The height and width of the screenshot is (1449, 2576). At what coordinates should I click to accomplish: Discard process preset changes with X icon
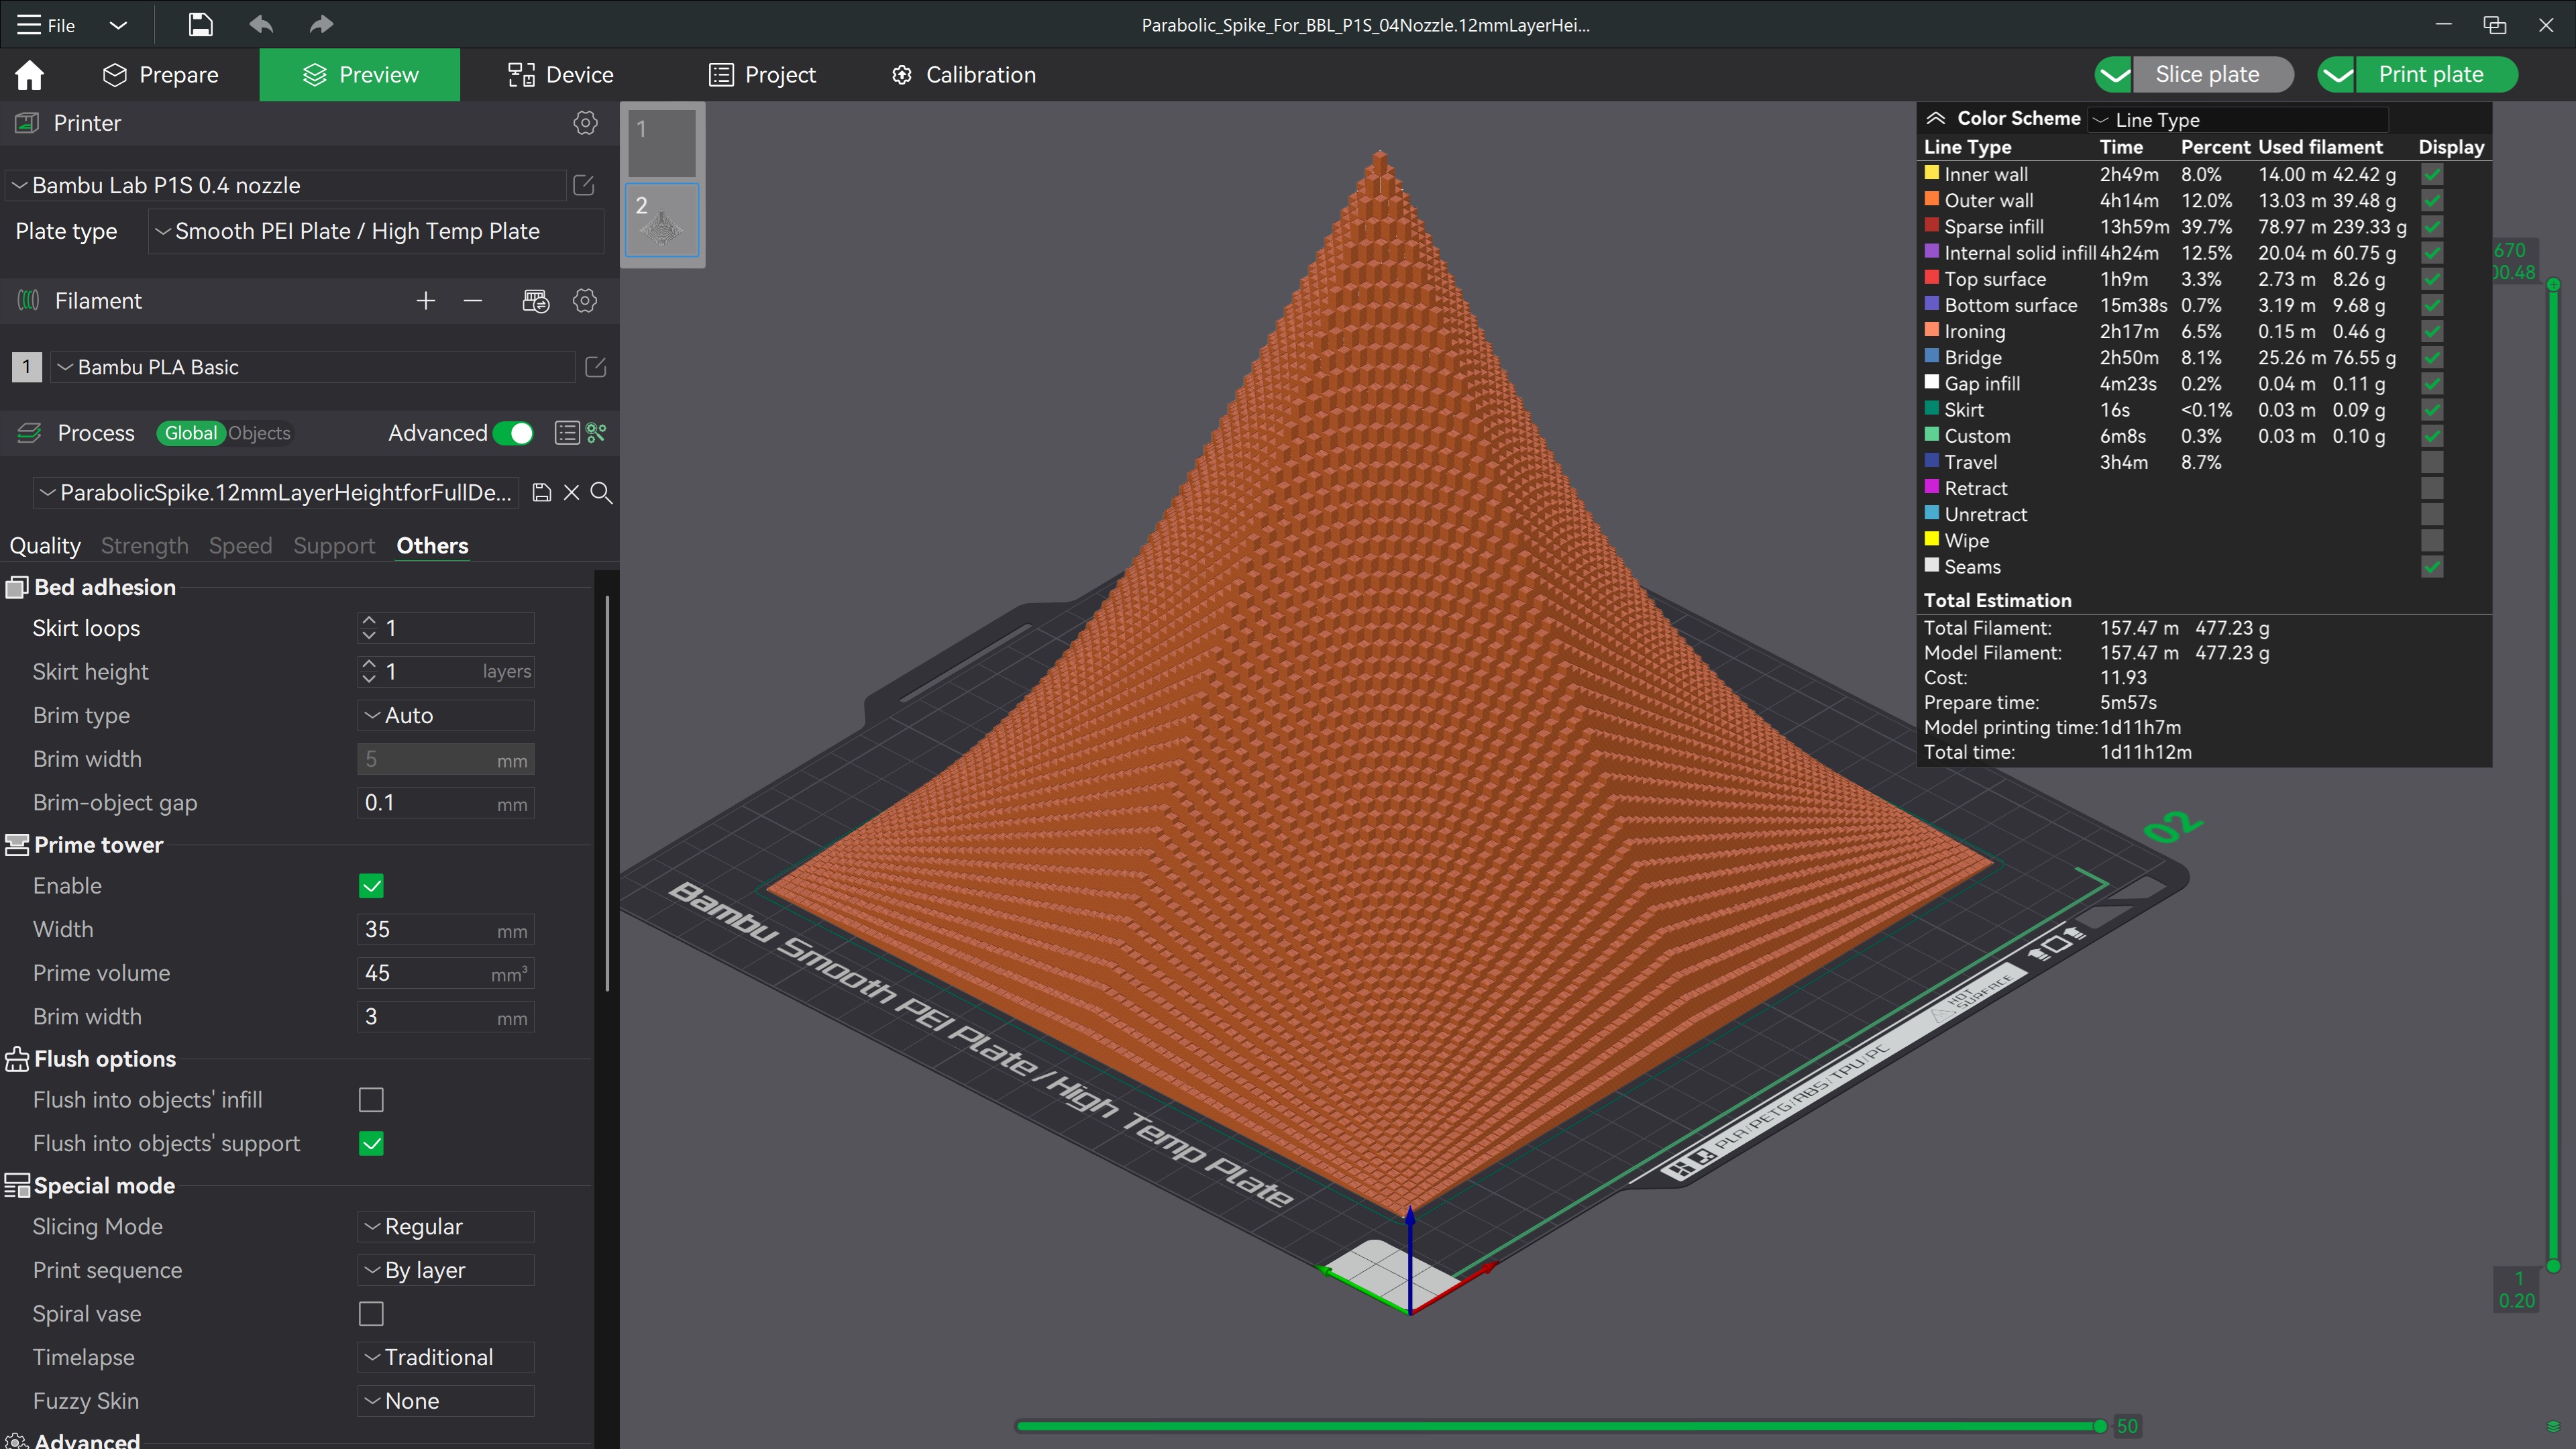coord(571,493)
